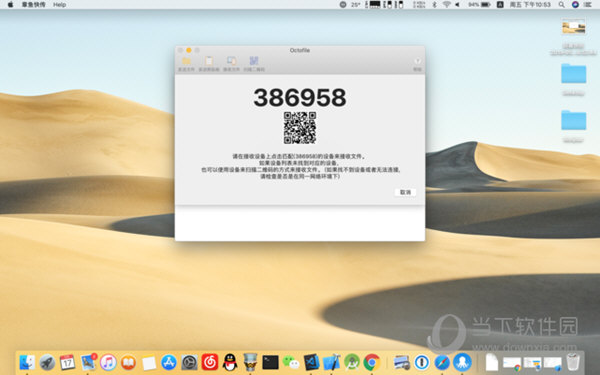600x375 pixels.
Task: Open Calendar showing 17 in Dock
Action: [x=67, y=362]
